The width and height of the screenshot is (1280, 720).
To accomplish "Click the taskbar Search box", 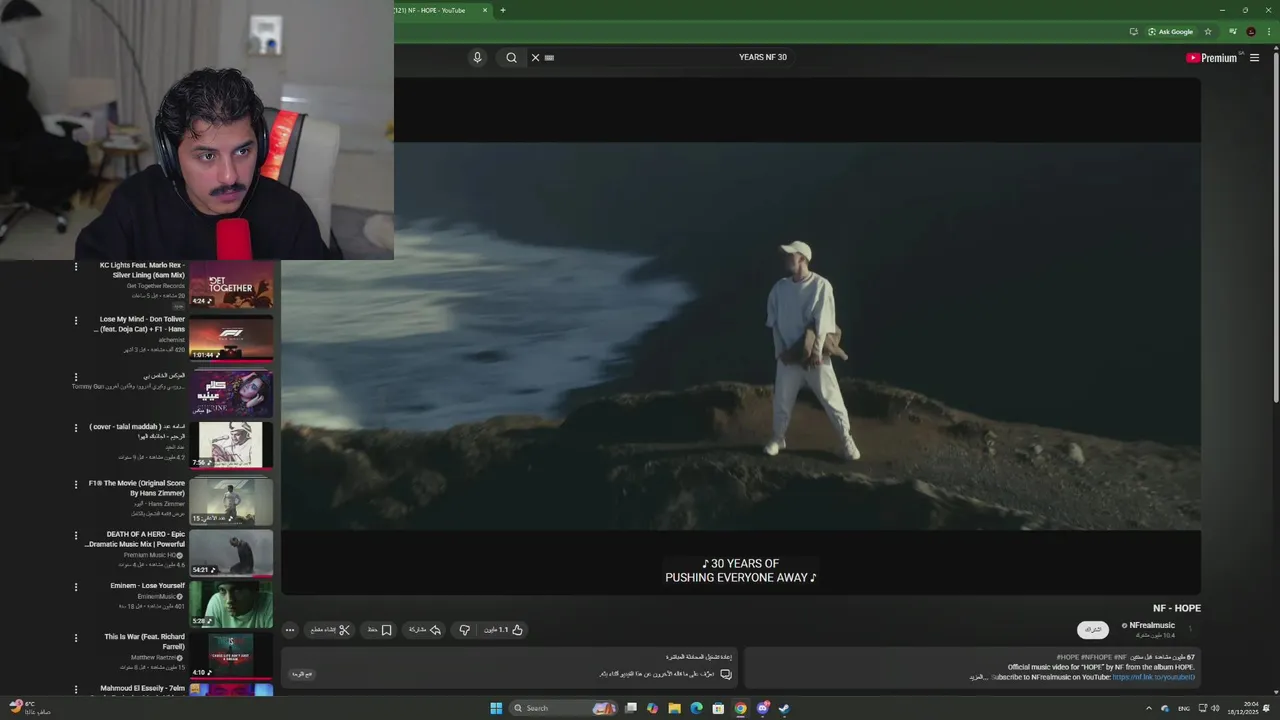I will (x=564, y=708).
